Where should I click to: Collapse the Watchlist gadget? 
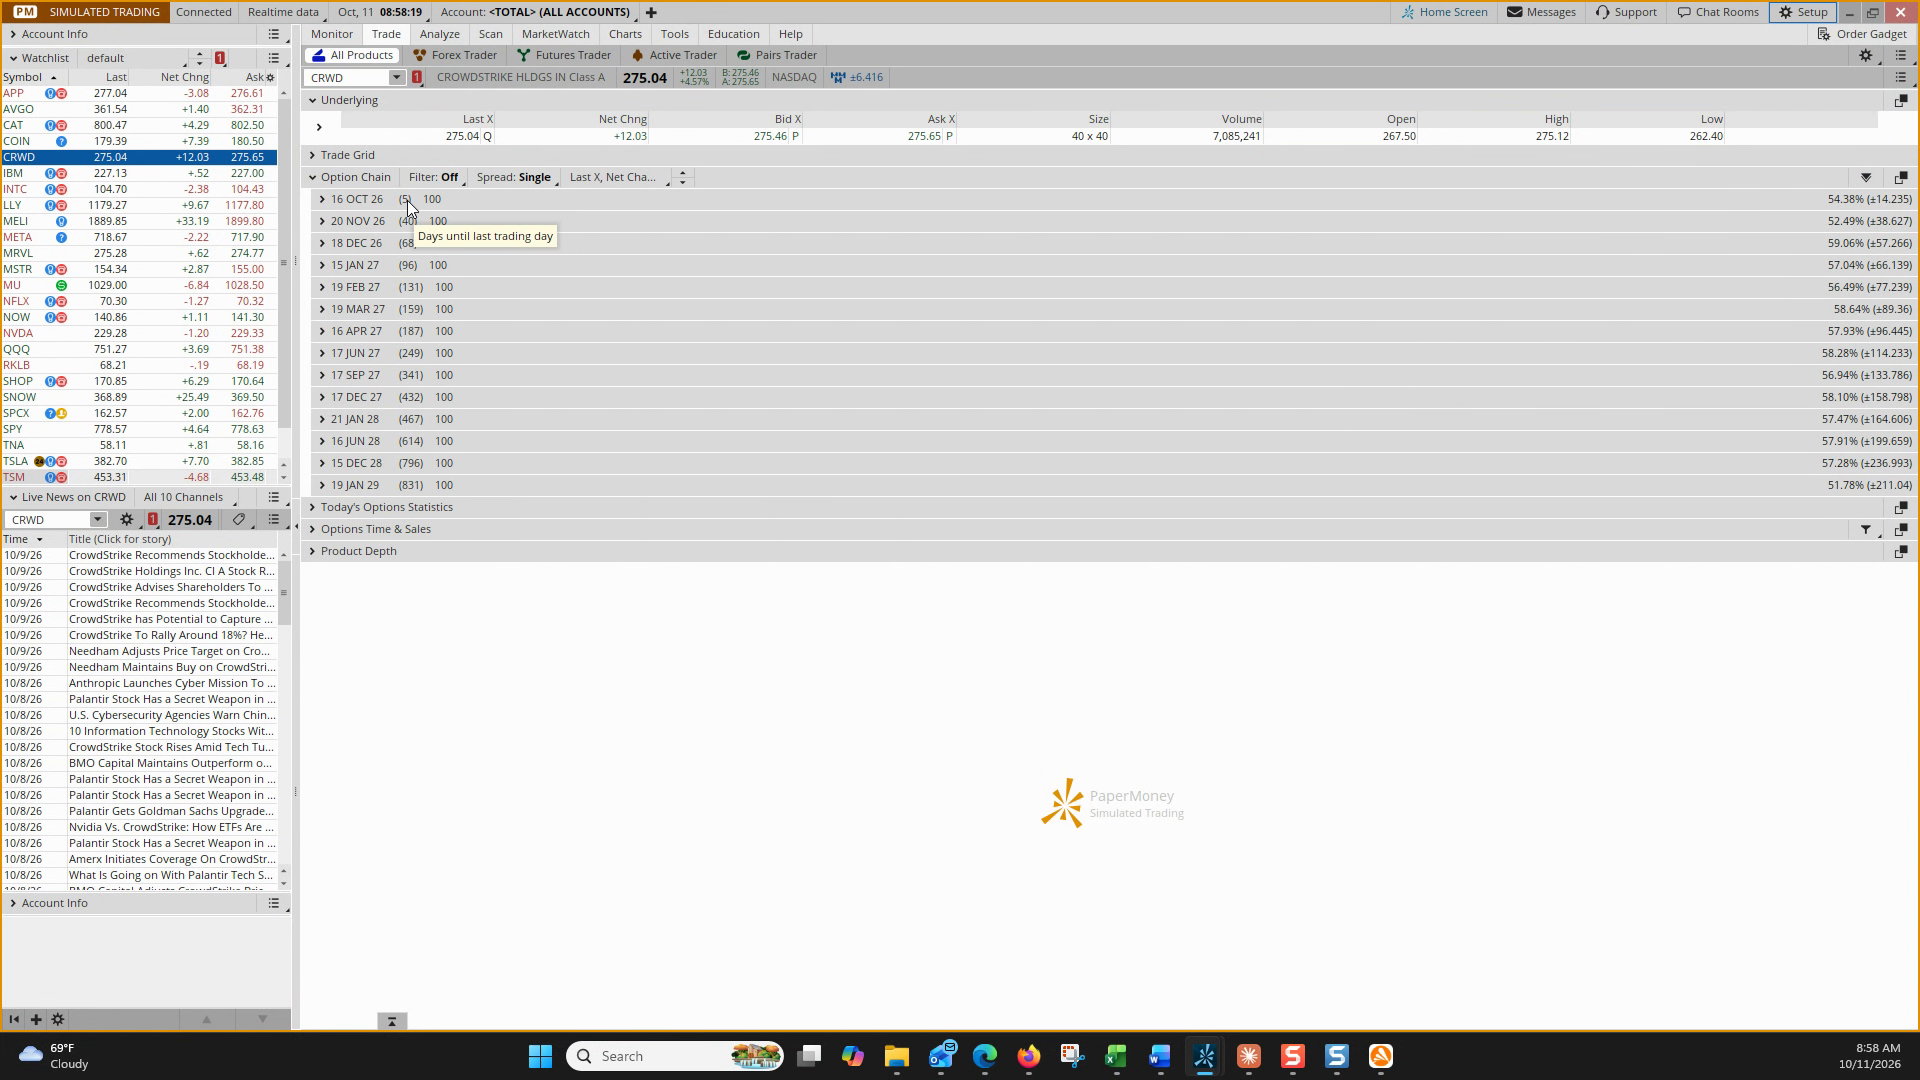[13, 58]
